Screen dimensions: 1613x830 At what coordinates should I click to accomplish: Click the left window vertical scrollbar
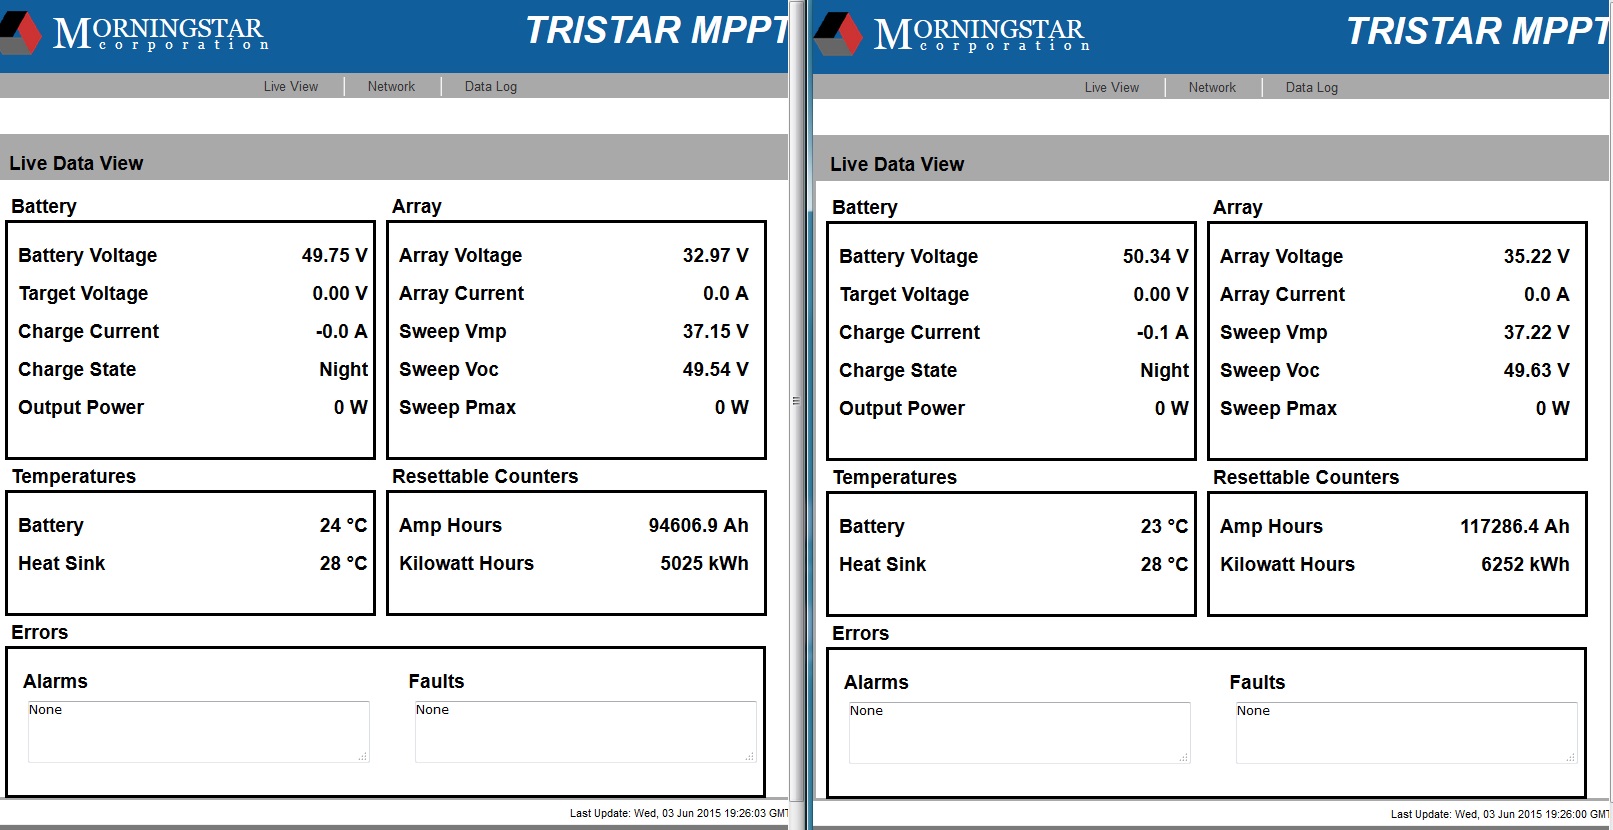pyautogui.click(x=797, y=400)
